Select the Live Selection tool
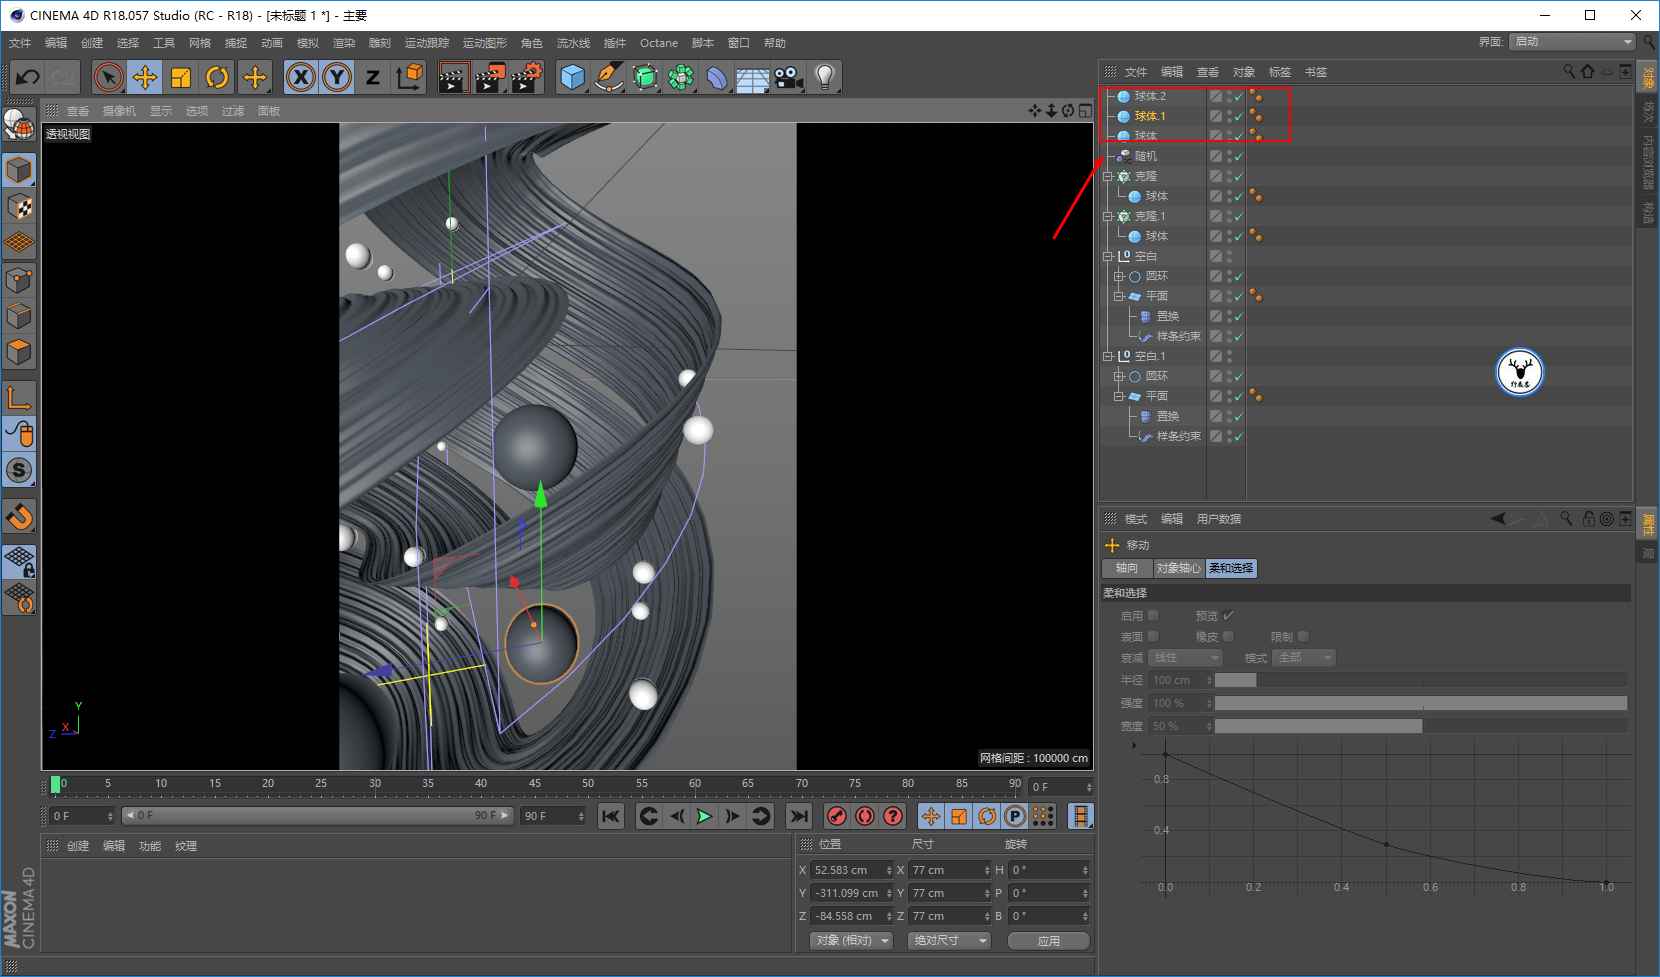Screen dimensions: 1660x977 [x=109, y=77]
